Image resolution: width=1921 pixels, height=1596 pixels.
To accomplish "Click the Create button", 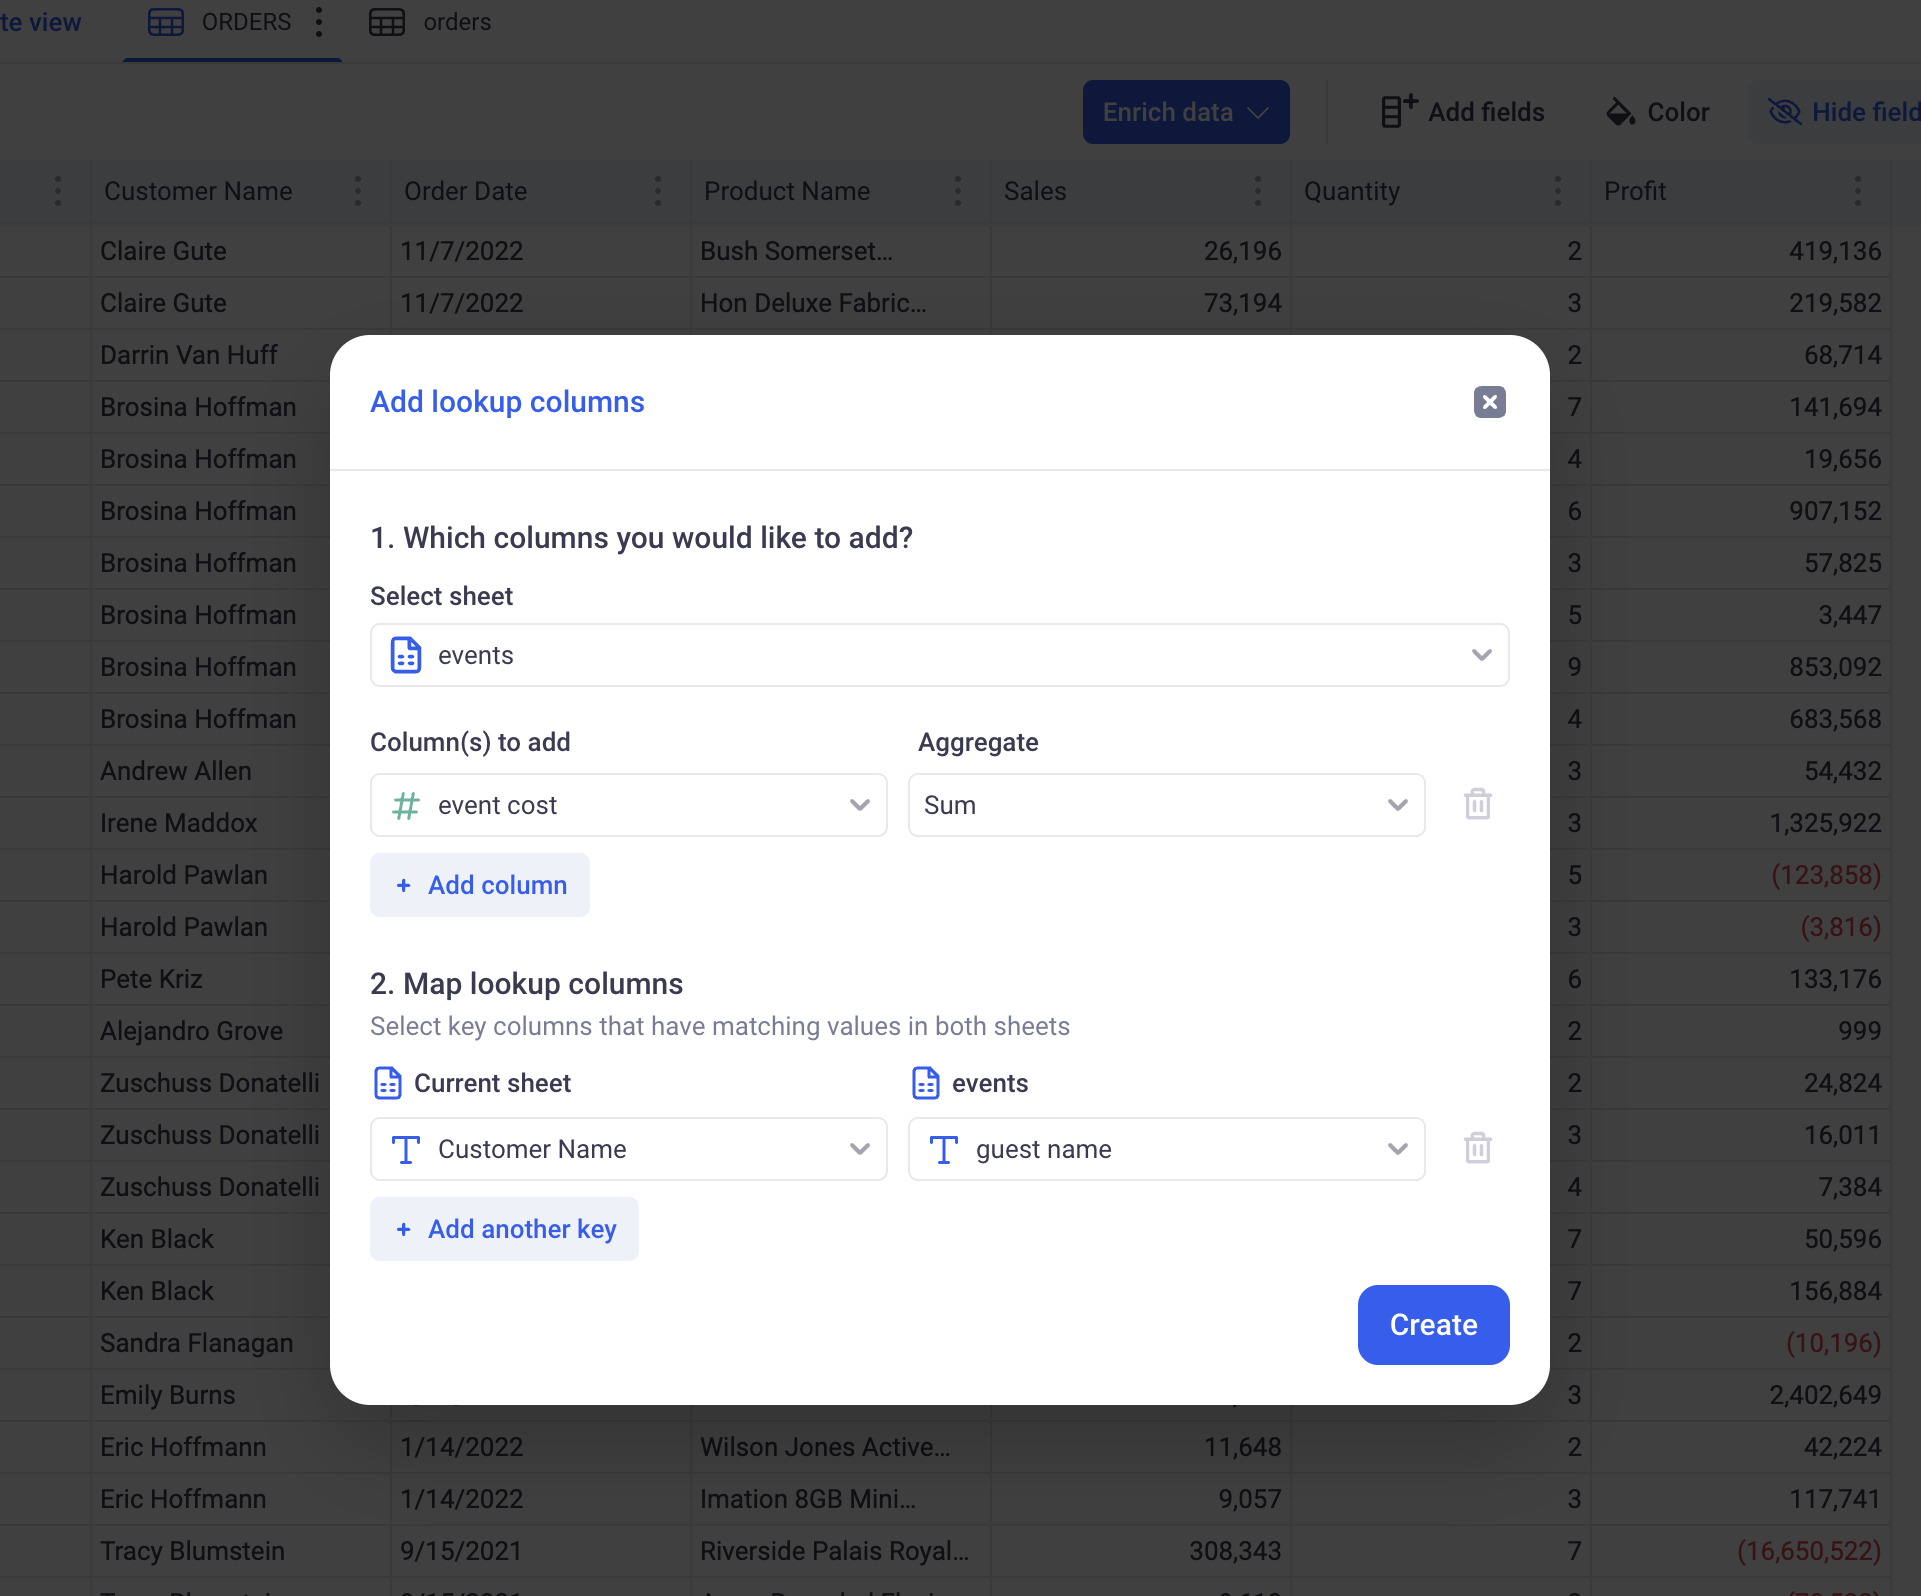I will click(x=1432, y=1324).
